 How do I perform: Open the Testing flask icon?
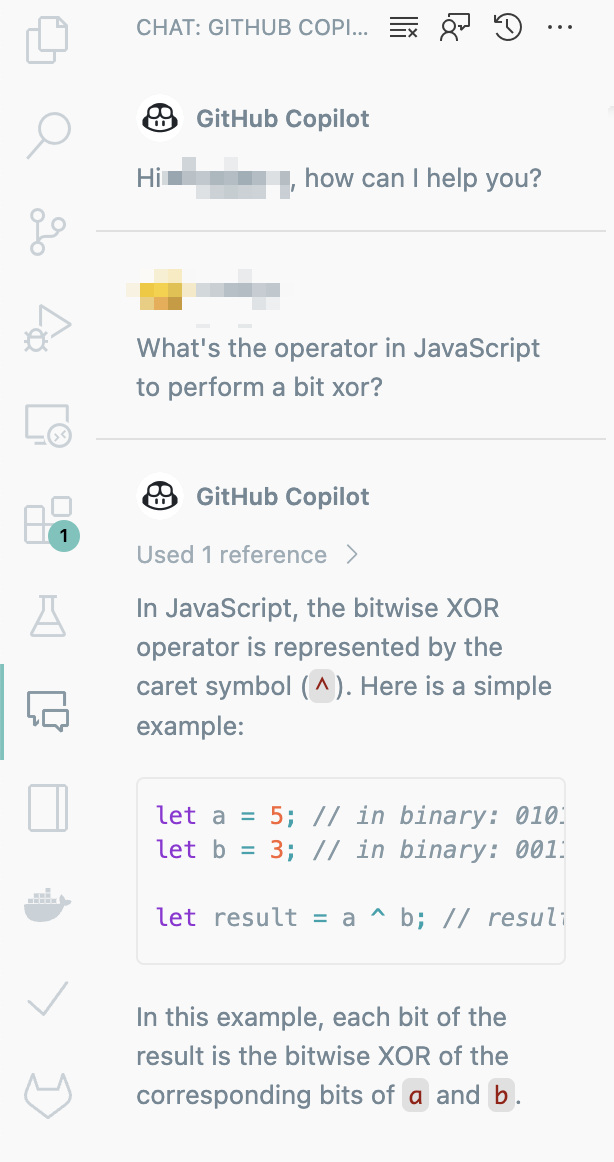[x=48, y=616]
